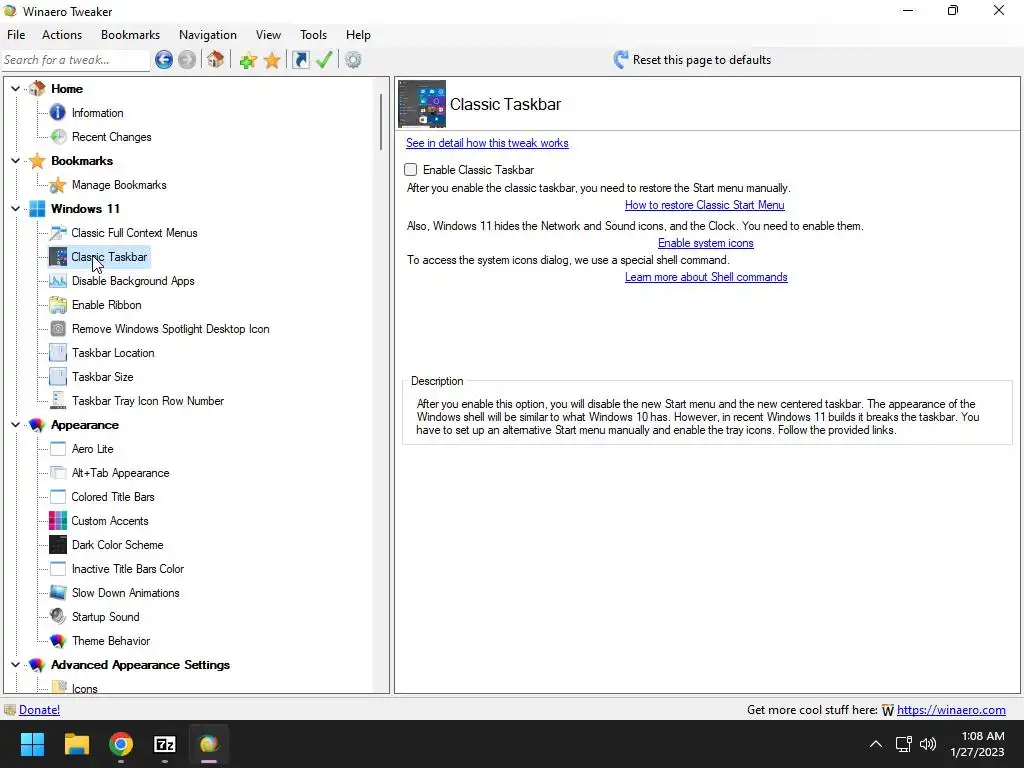Open the Tools menu
This screenshot has width=1024, height=768.
313,35
